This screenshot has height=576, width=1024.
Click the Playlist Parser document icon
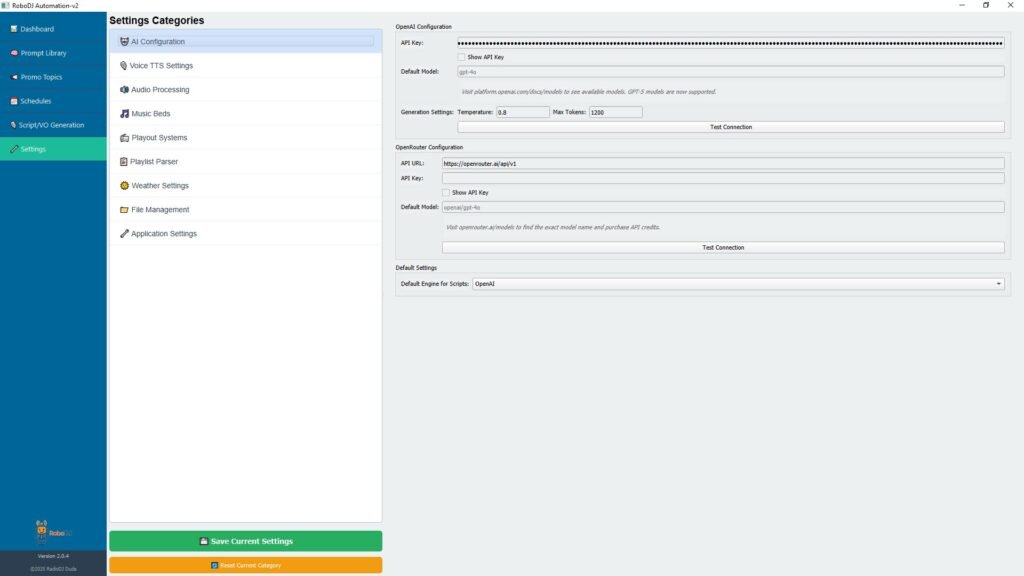click(x=124, y=162)
